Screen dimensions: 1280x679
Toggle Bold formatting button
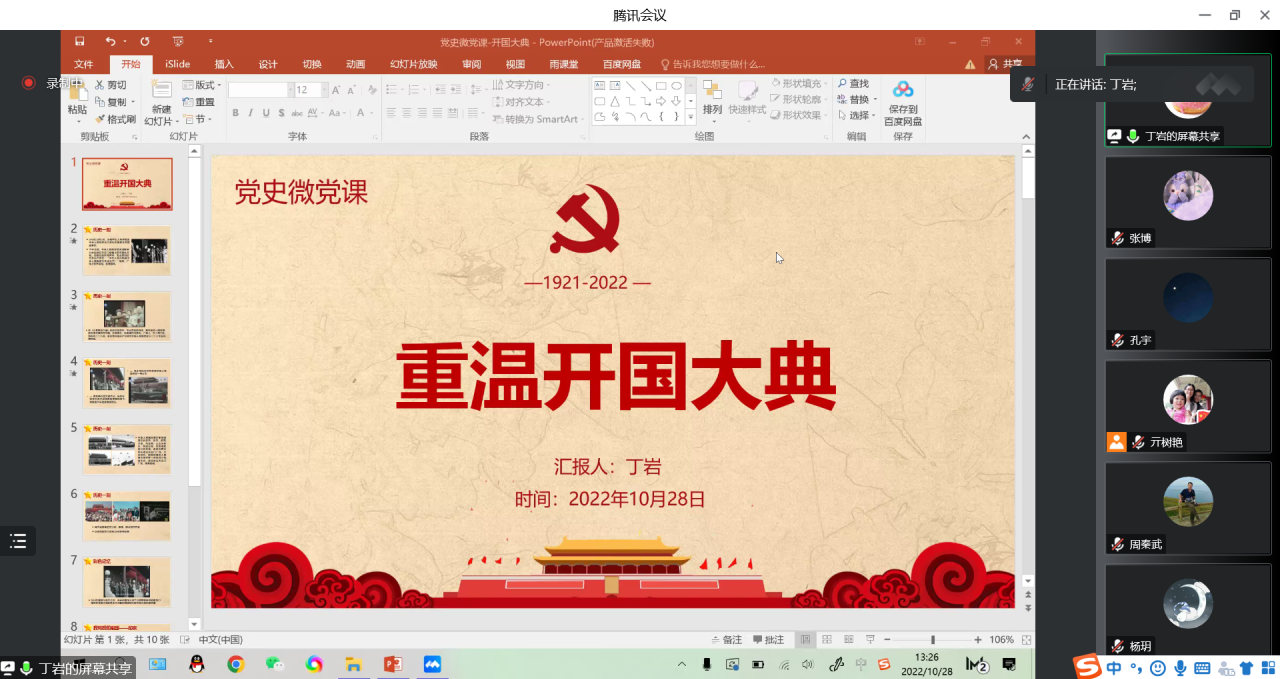(236, 113)
